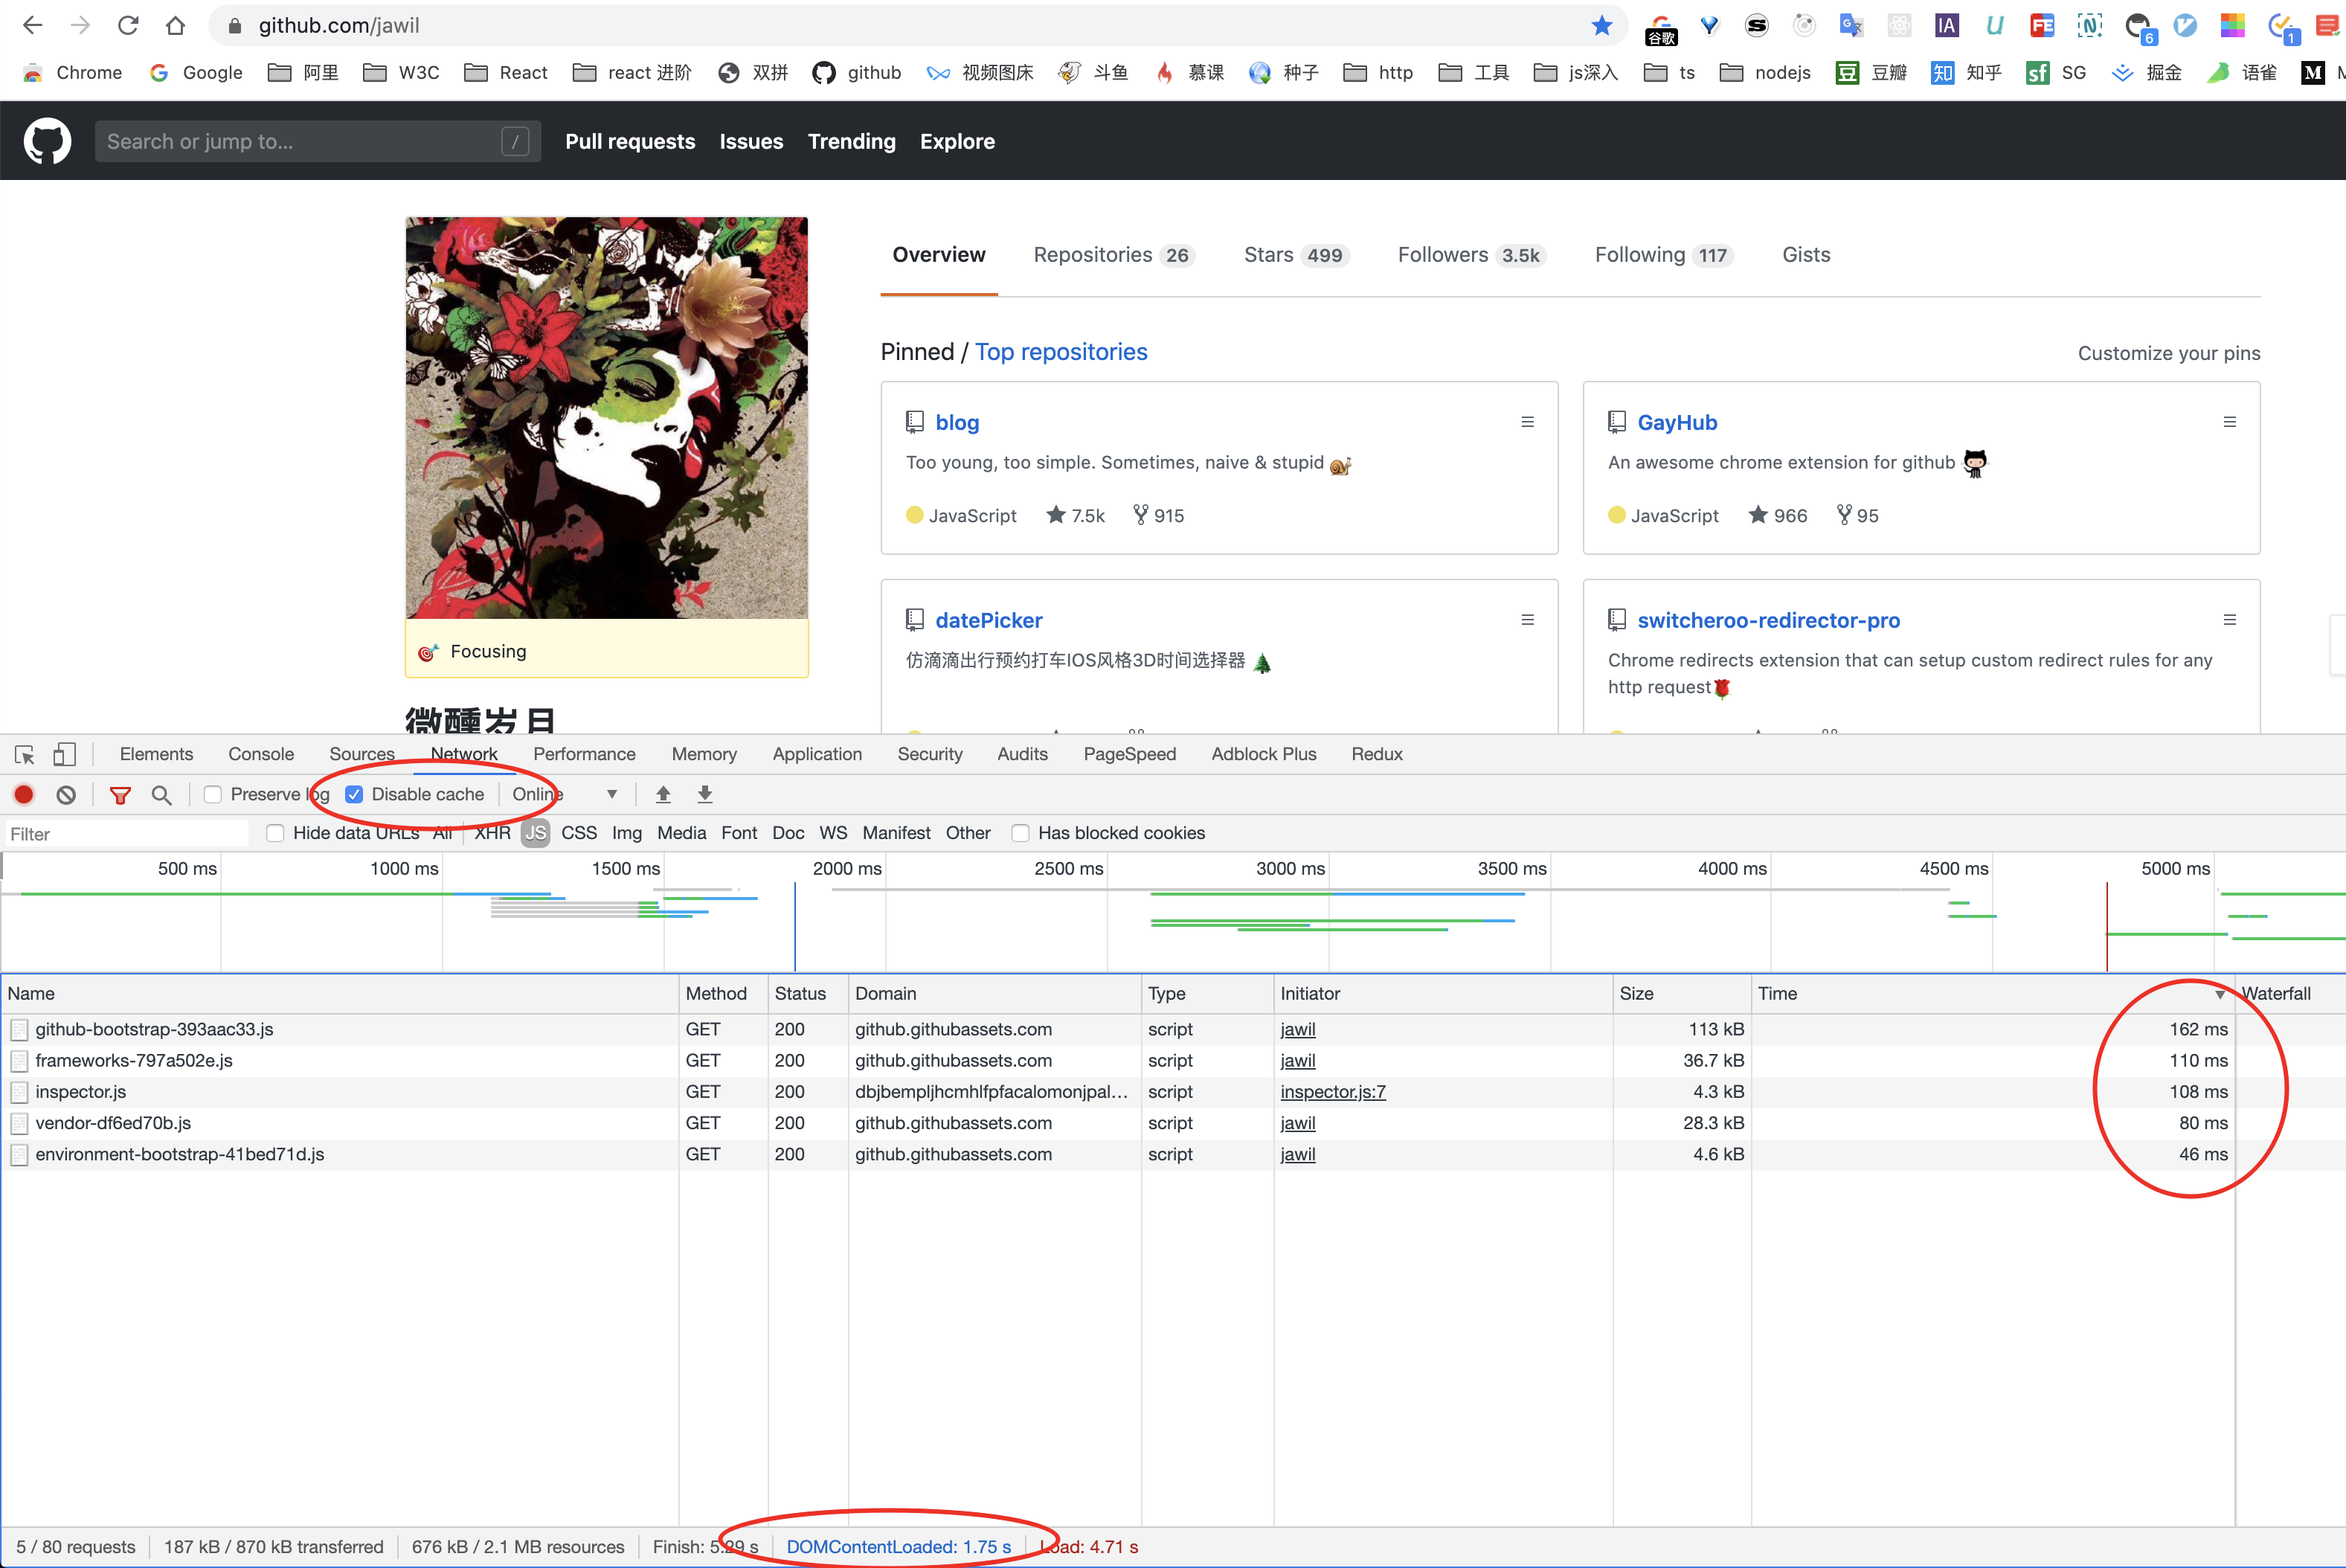2346x1568 pixels.
Task: Open the Online throttling dropdown
Action: tap(565, 795)
